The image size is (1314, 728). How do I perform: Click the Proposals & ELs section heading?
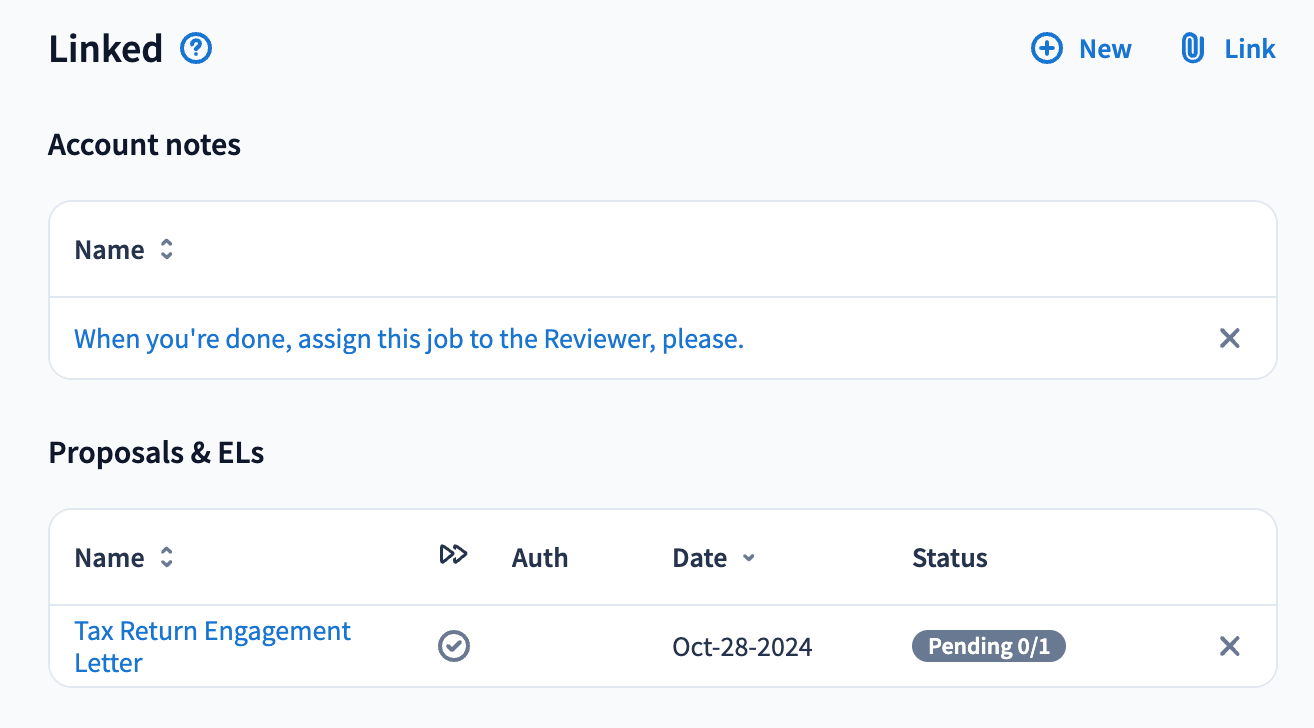coord(156,453)
